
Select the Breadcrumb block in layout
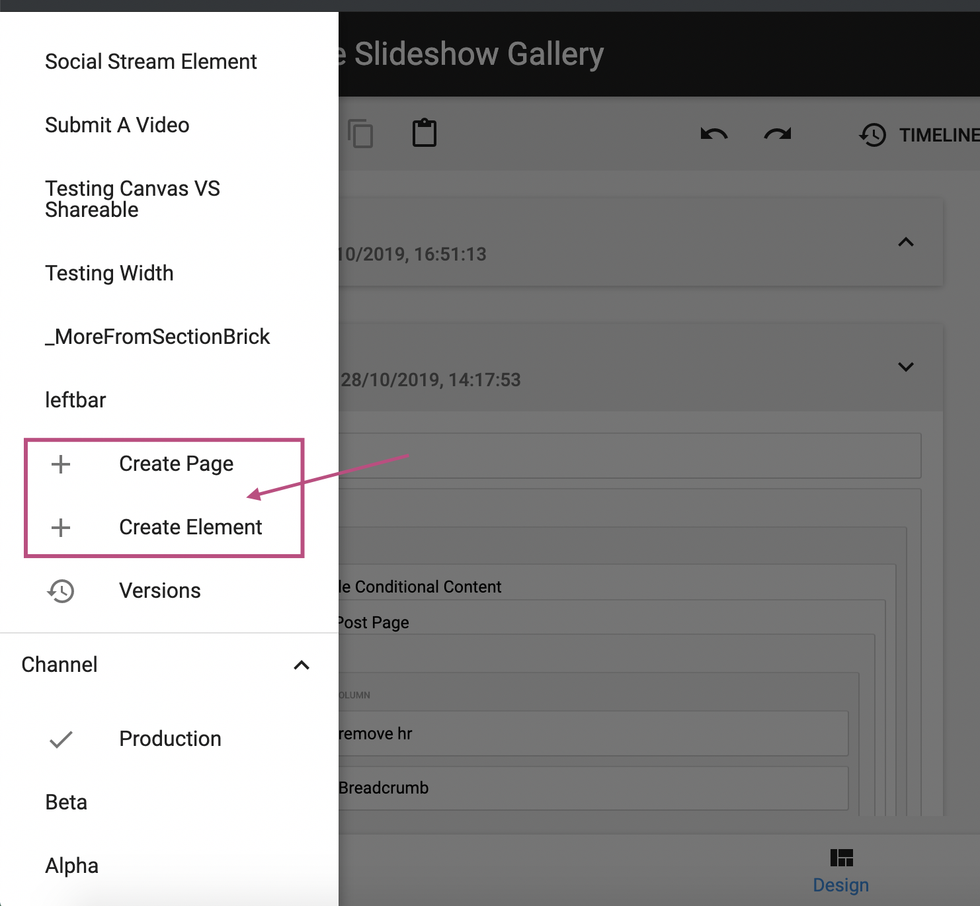coord(590,788)
